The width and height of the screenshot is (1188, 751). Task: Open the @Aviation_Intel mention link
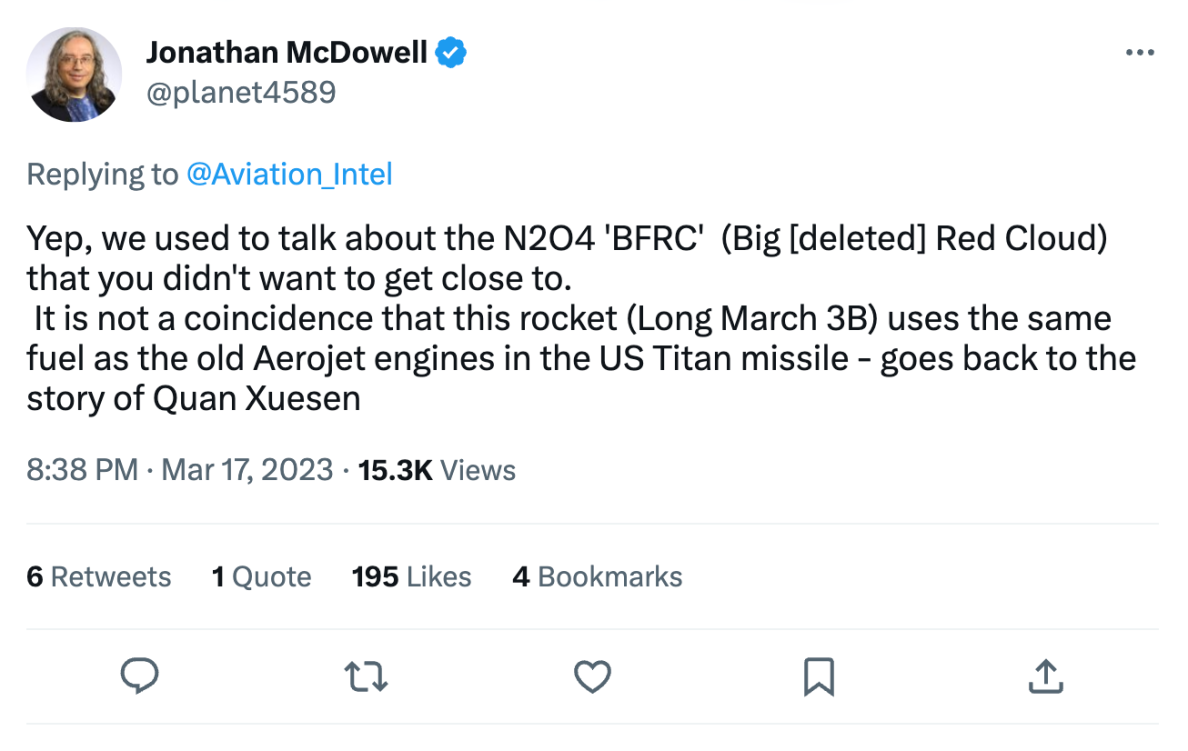click(289, 174)
